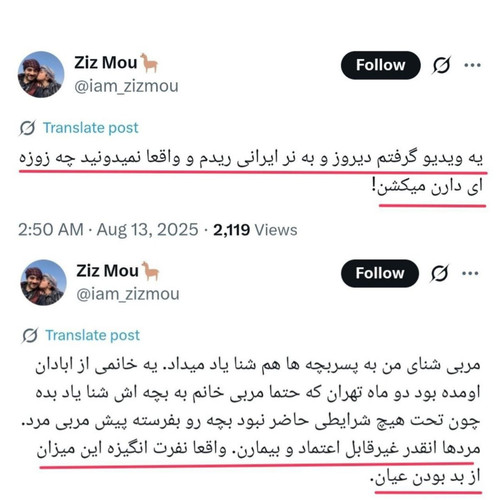Click Ziz Mou display name on second post
Screen dimensions: 500x500
tap(107, 271)
